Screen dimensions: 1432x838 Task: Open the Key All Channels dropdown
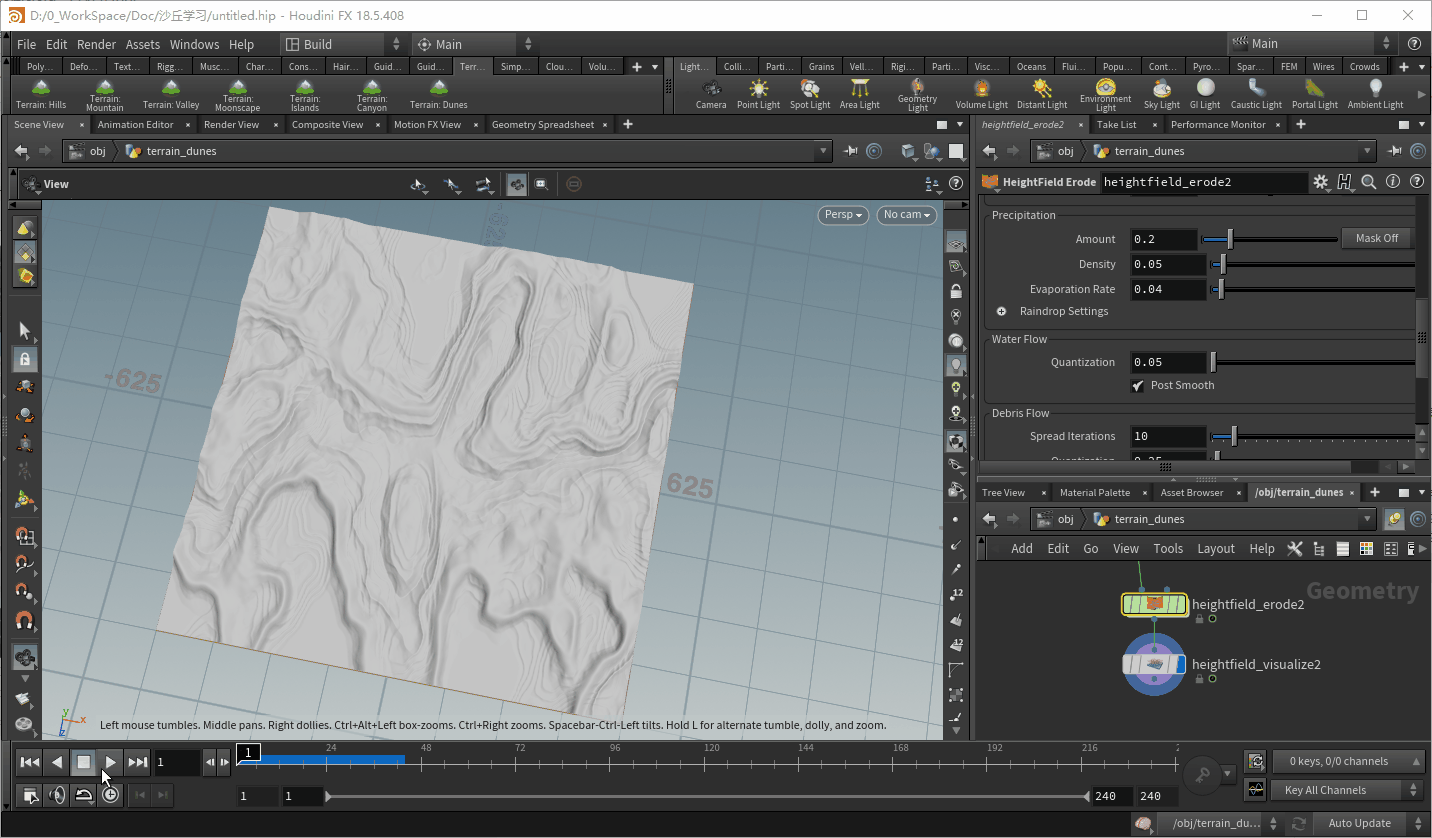[x=1346, y=790]
